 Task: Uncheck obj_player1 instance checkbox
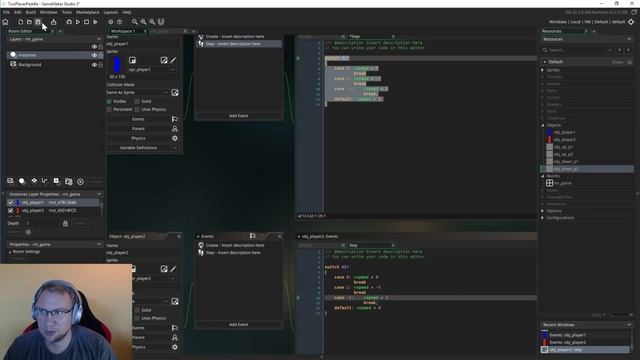pos(11,202)
